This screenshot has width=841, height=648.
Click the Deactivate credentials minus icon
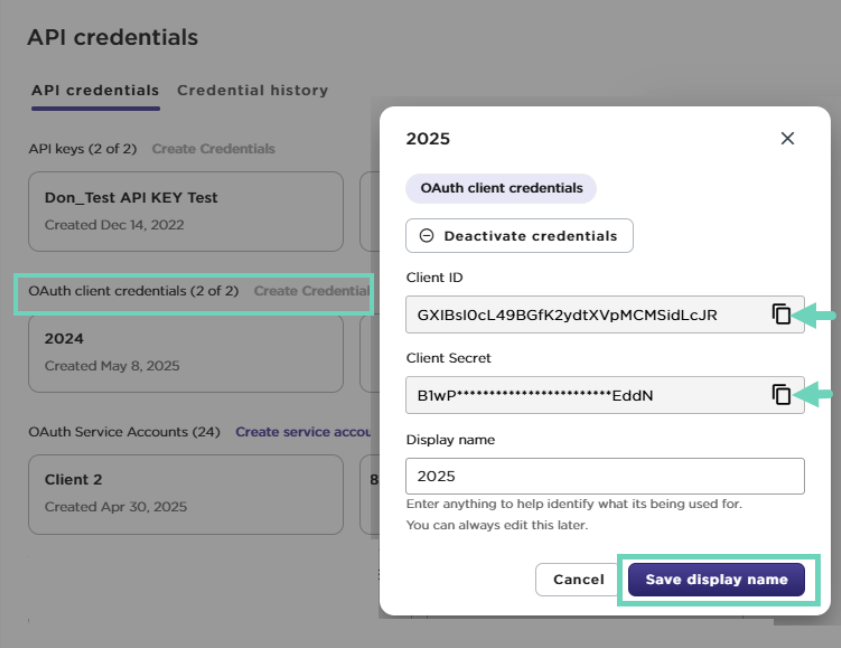[427, 236]
